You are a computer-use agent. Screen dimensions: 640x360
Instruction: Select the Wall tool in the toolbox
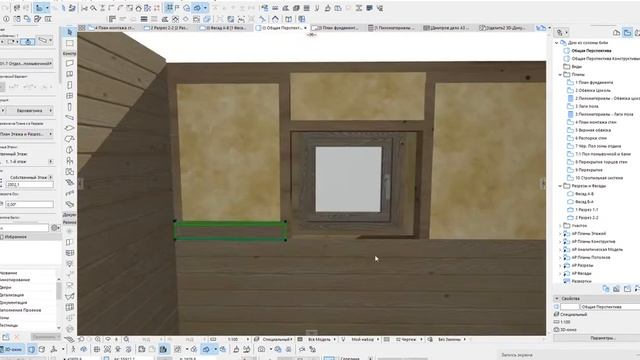[69, 63]
